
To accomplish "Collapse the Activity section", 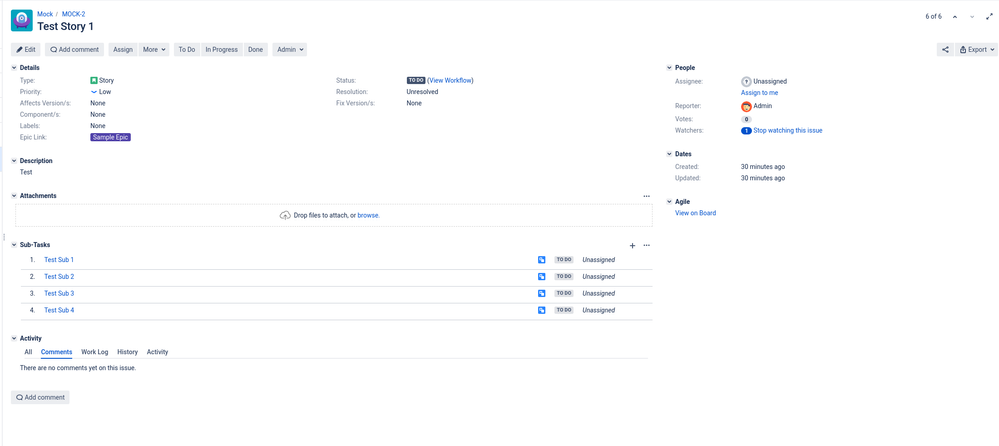I will [14, 338].
